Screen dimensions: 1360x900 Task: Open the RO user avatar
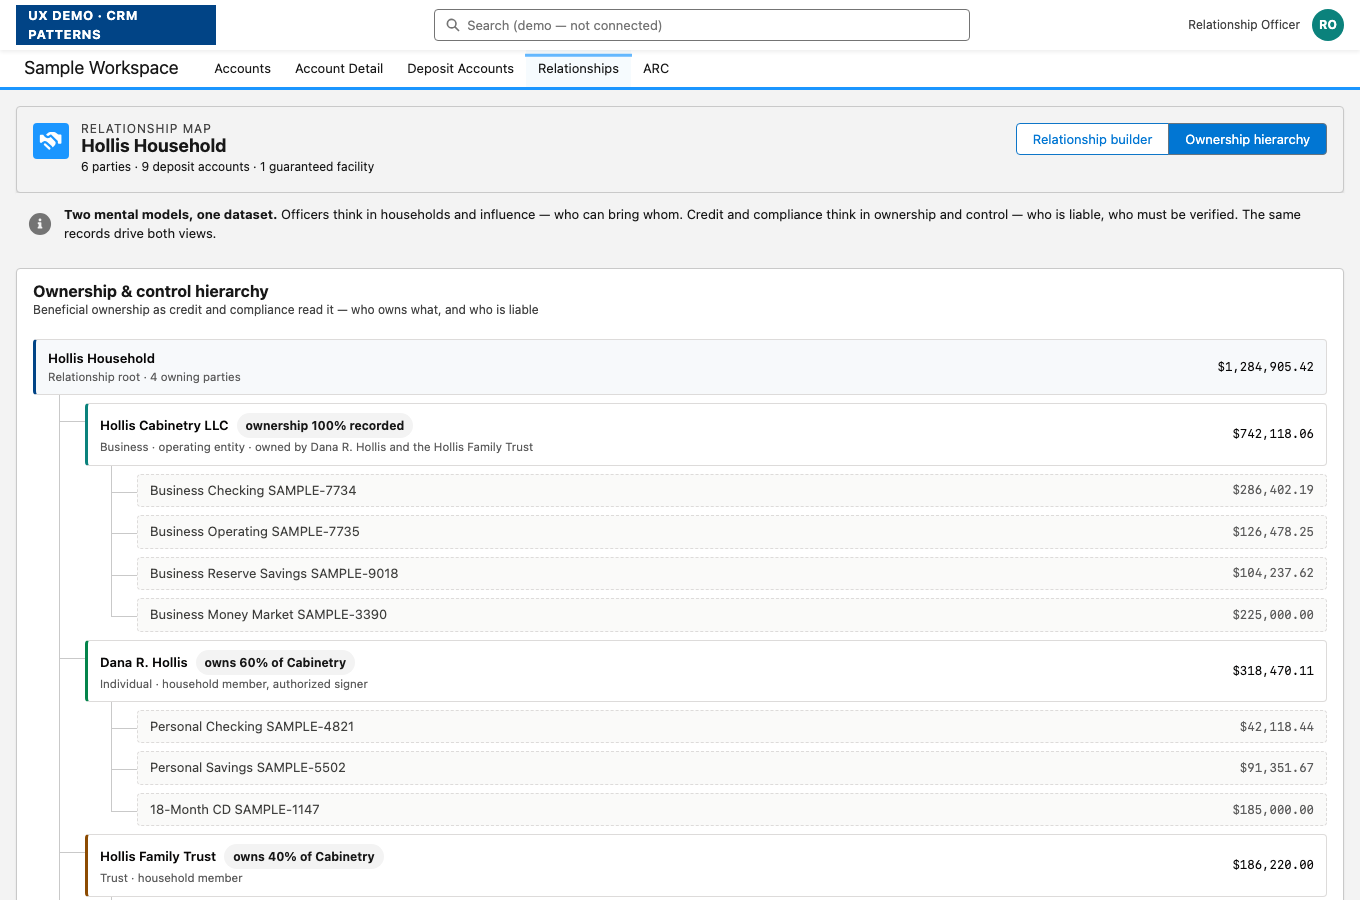[x=1328, y=25]
